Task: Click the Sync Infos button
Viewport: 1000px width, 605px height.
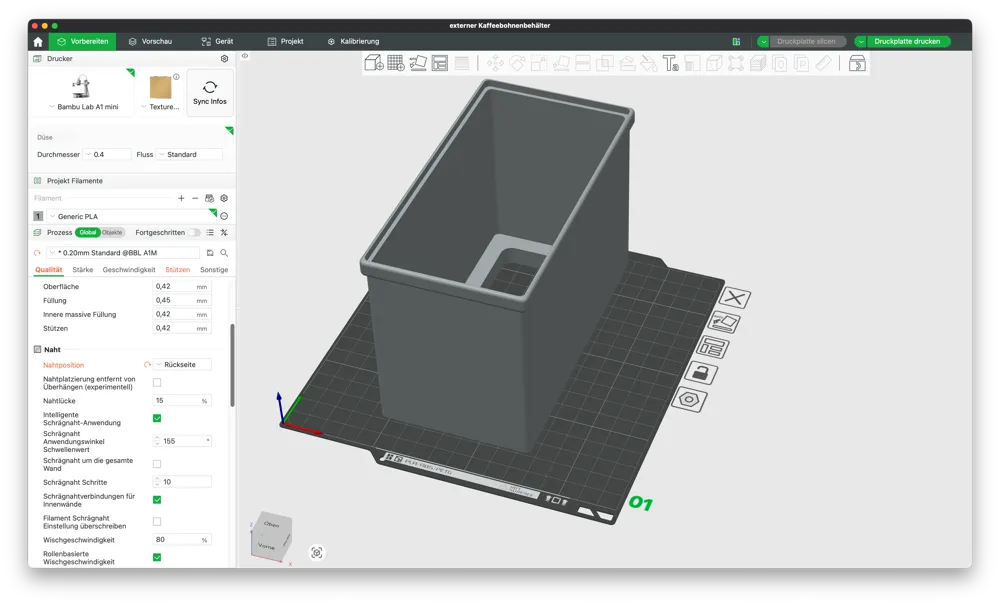Action: 210,92
